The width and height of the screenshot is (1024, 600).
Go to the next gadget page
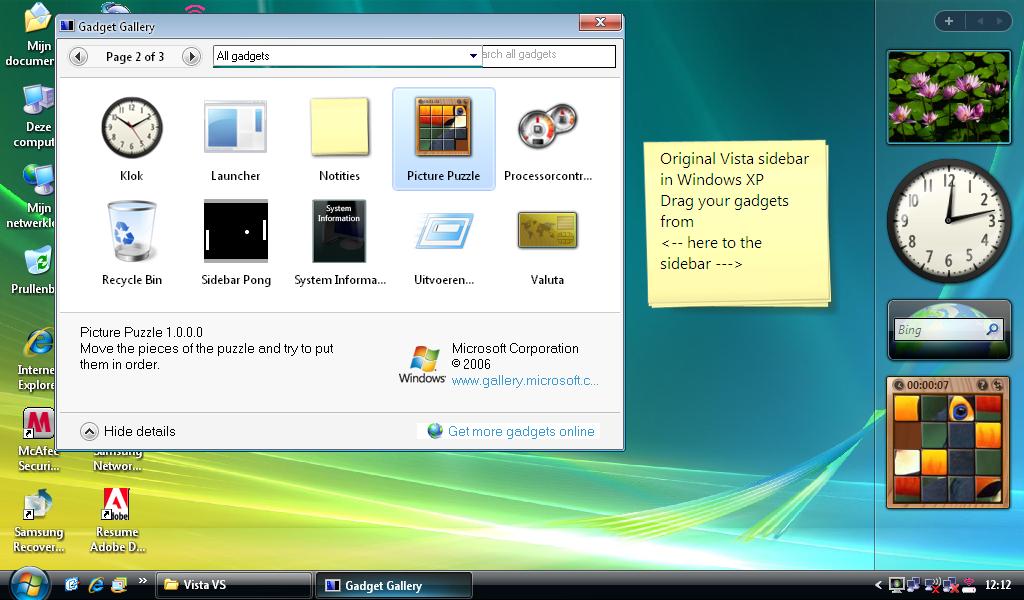(x=191, y=57)
